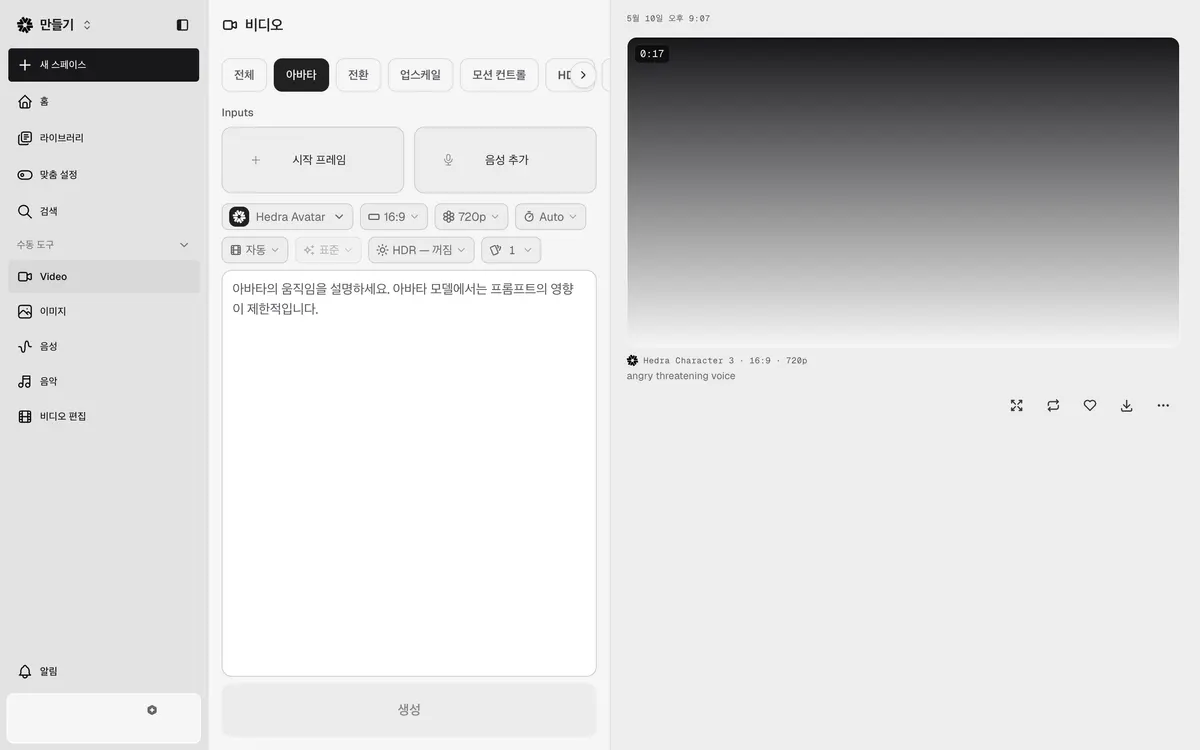Go to 홈 in the sidebar
1200x750 pixels.
[104, 101]
